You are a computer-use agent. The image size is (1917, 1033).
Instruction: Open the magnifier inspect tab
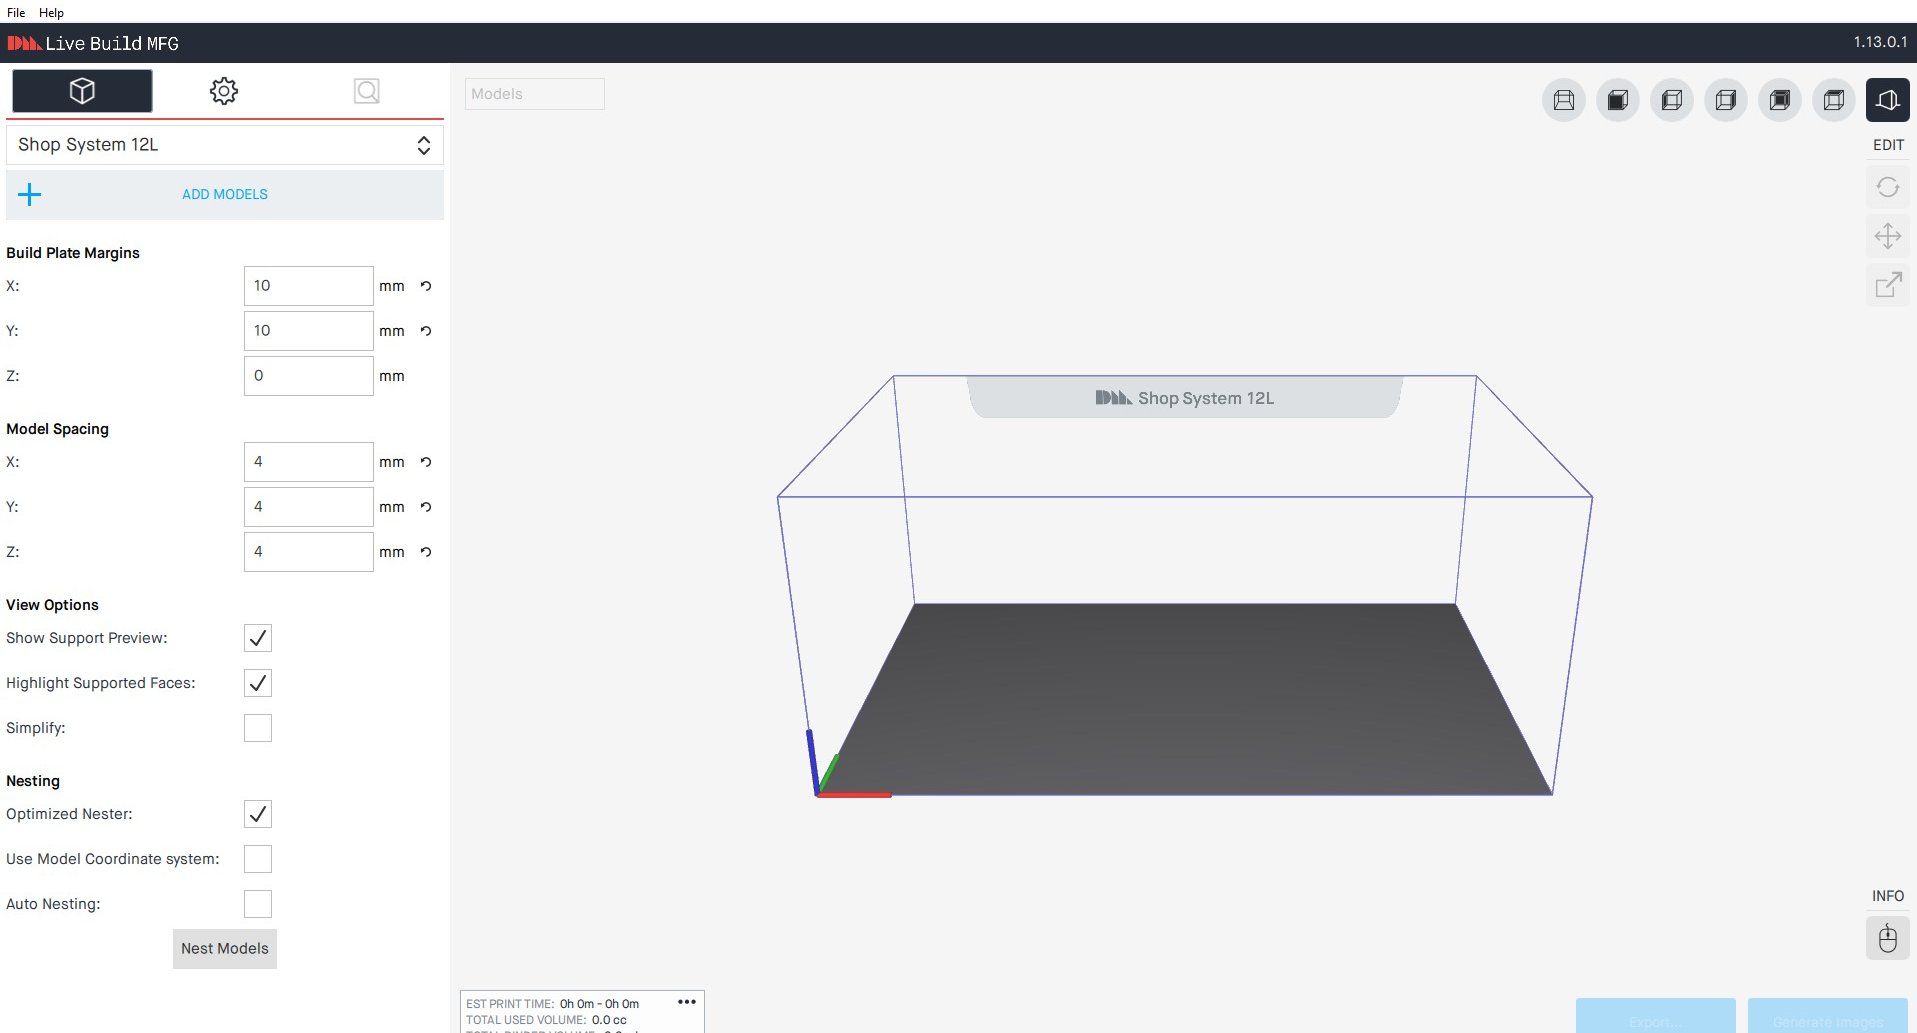367,91
